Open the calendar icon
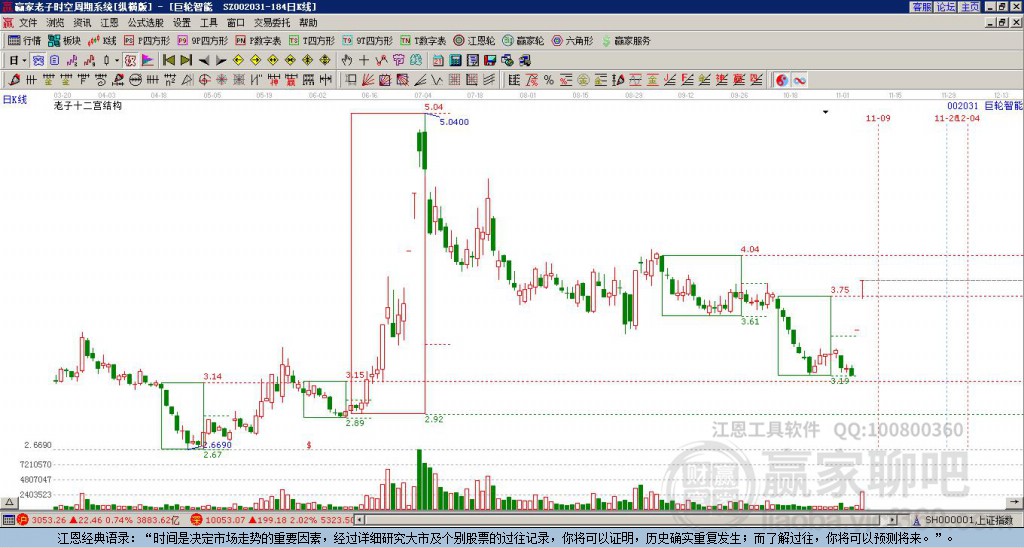Viewport: 1024px width, 548px height. [x=438, y=60]
